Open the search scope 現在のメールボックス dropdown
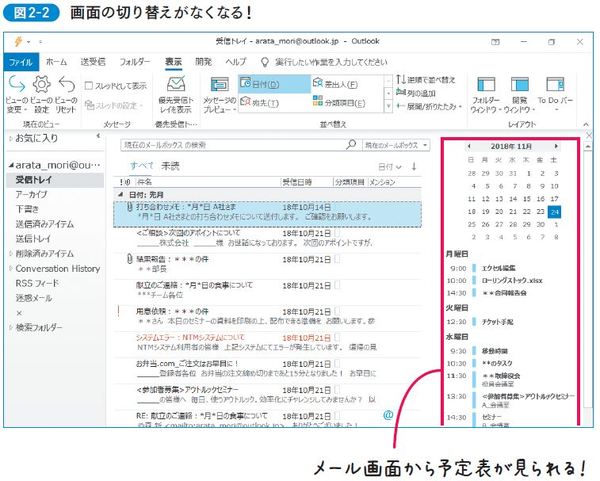The height and width of the screenshot is (481, 600). coord(396,145)
